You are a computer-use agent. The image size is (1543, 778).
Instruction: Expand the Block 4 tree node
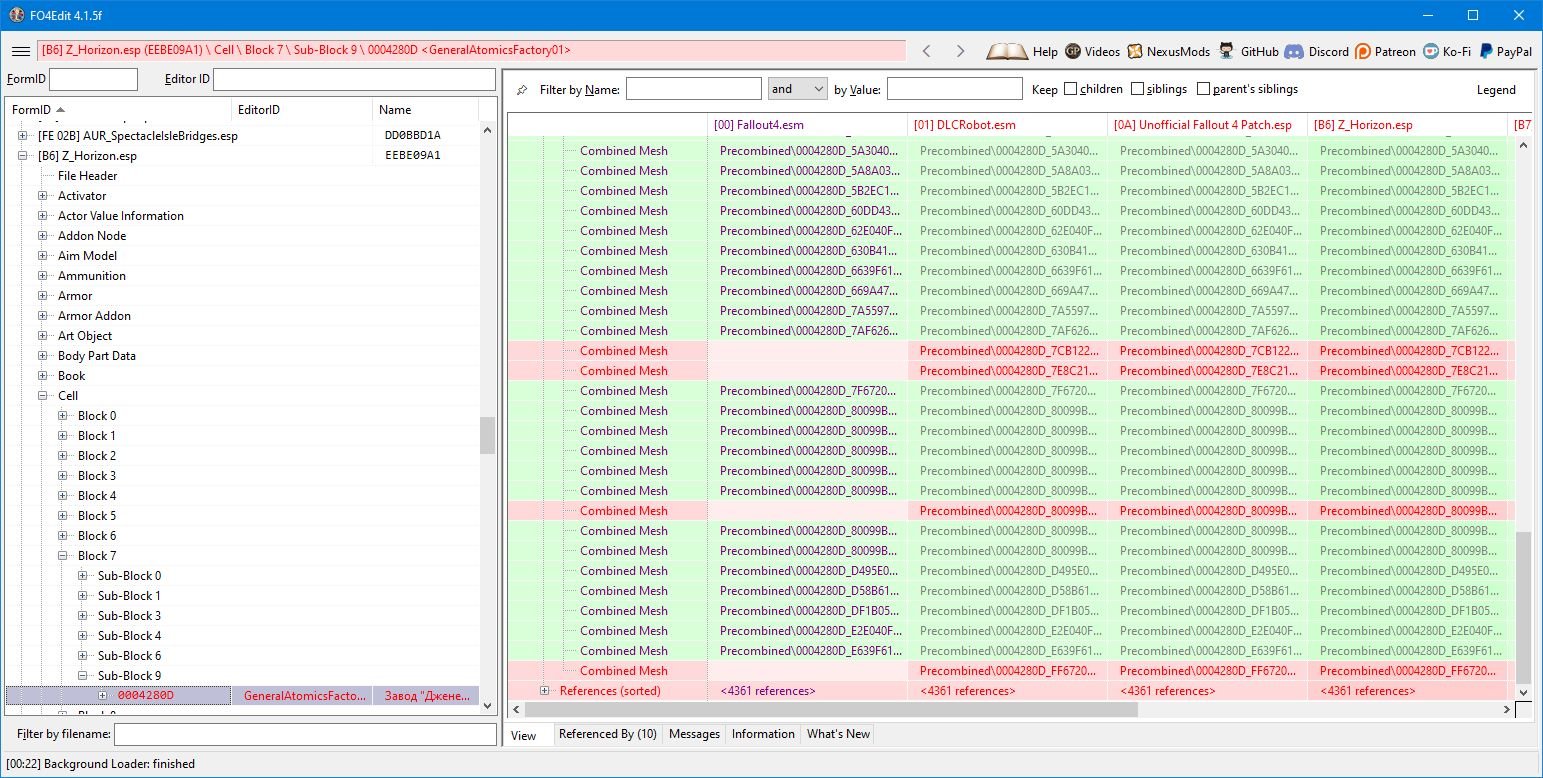pos(63,496)
